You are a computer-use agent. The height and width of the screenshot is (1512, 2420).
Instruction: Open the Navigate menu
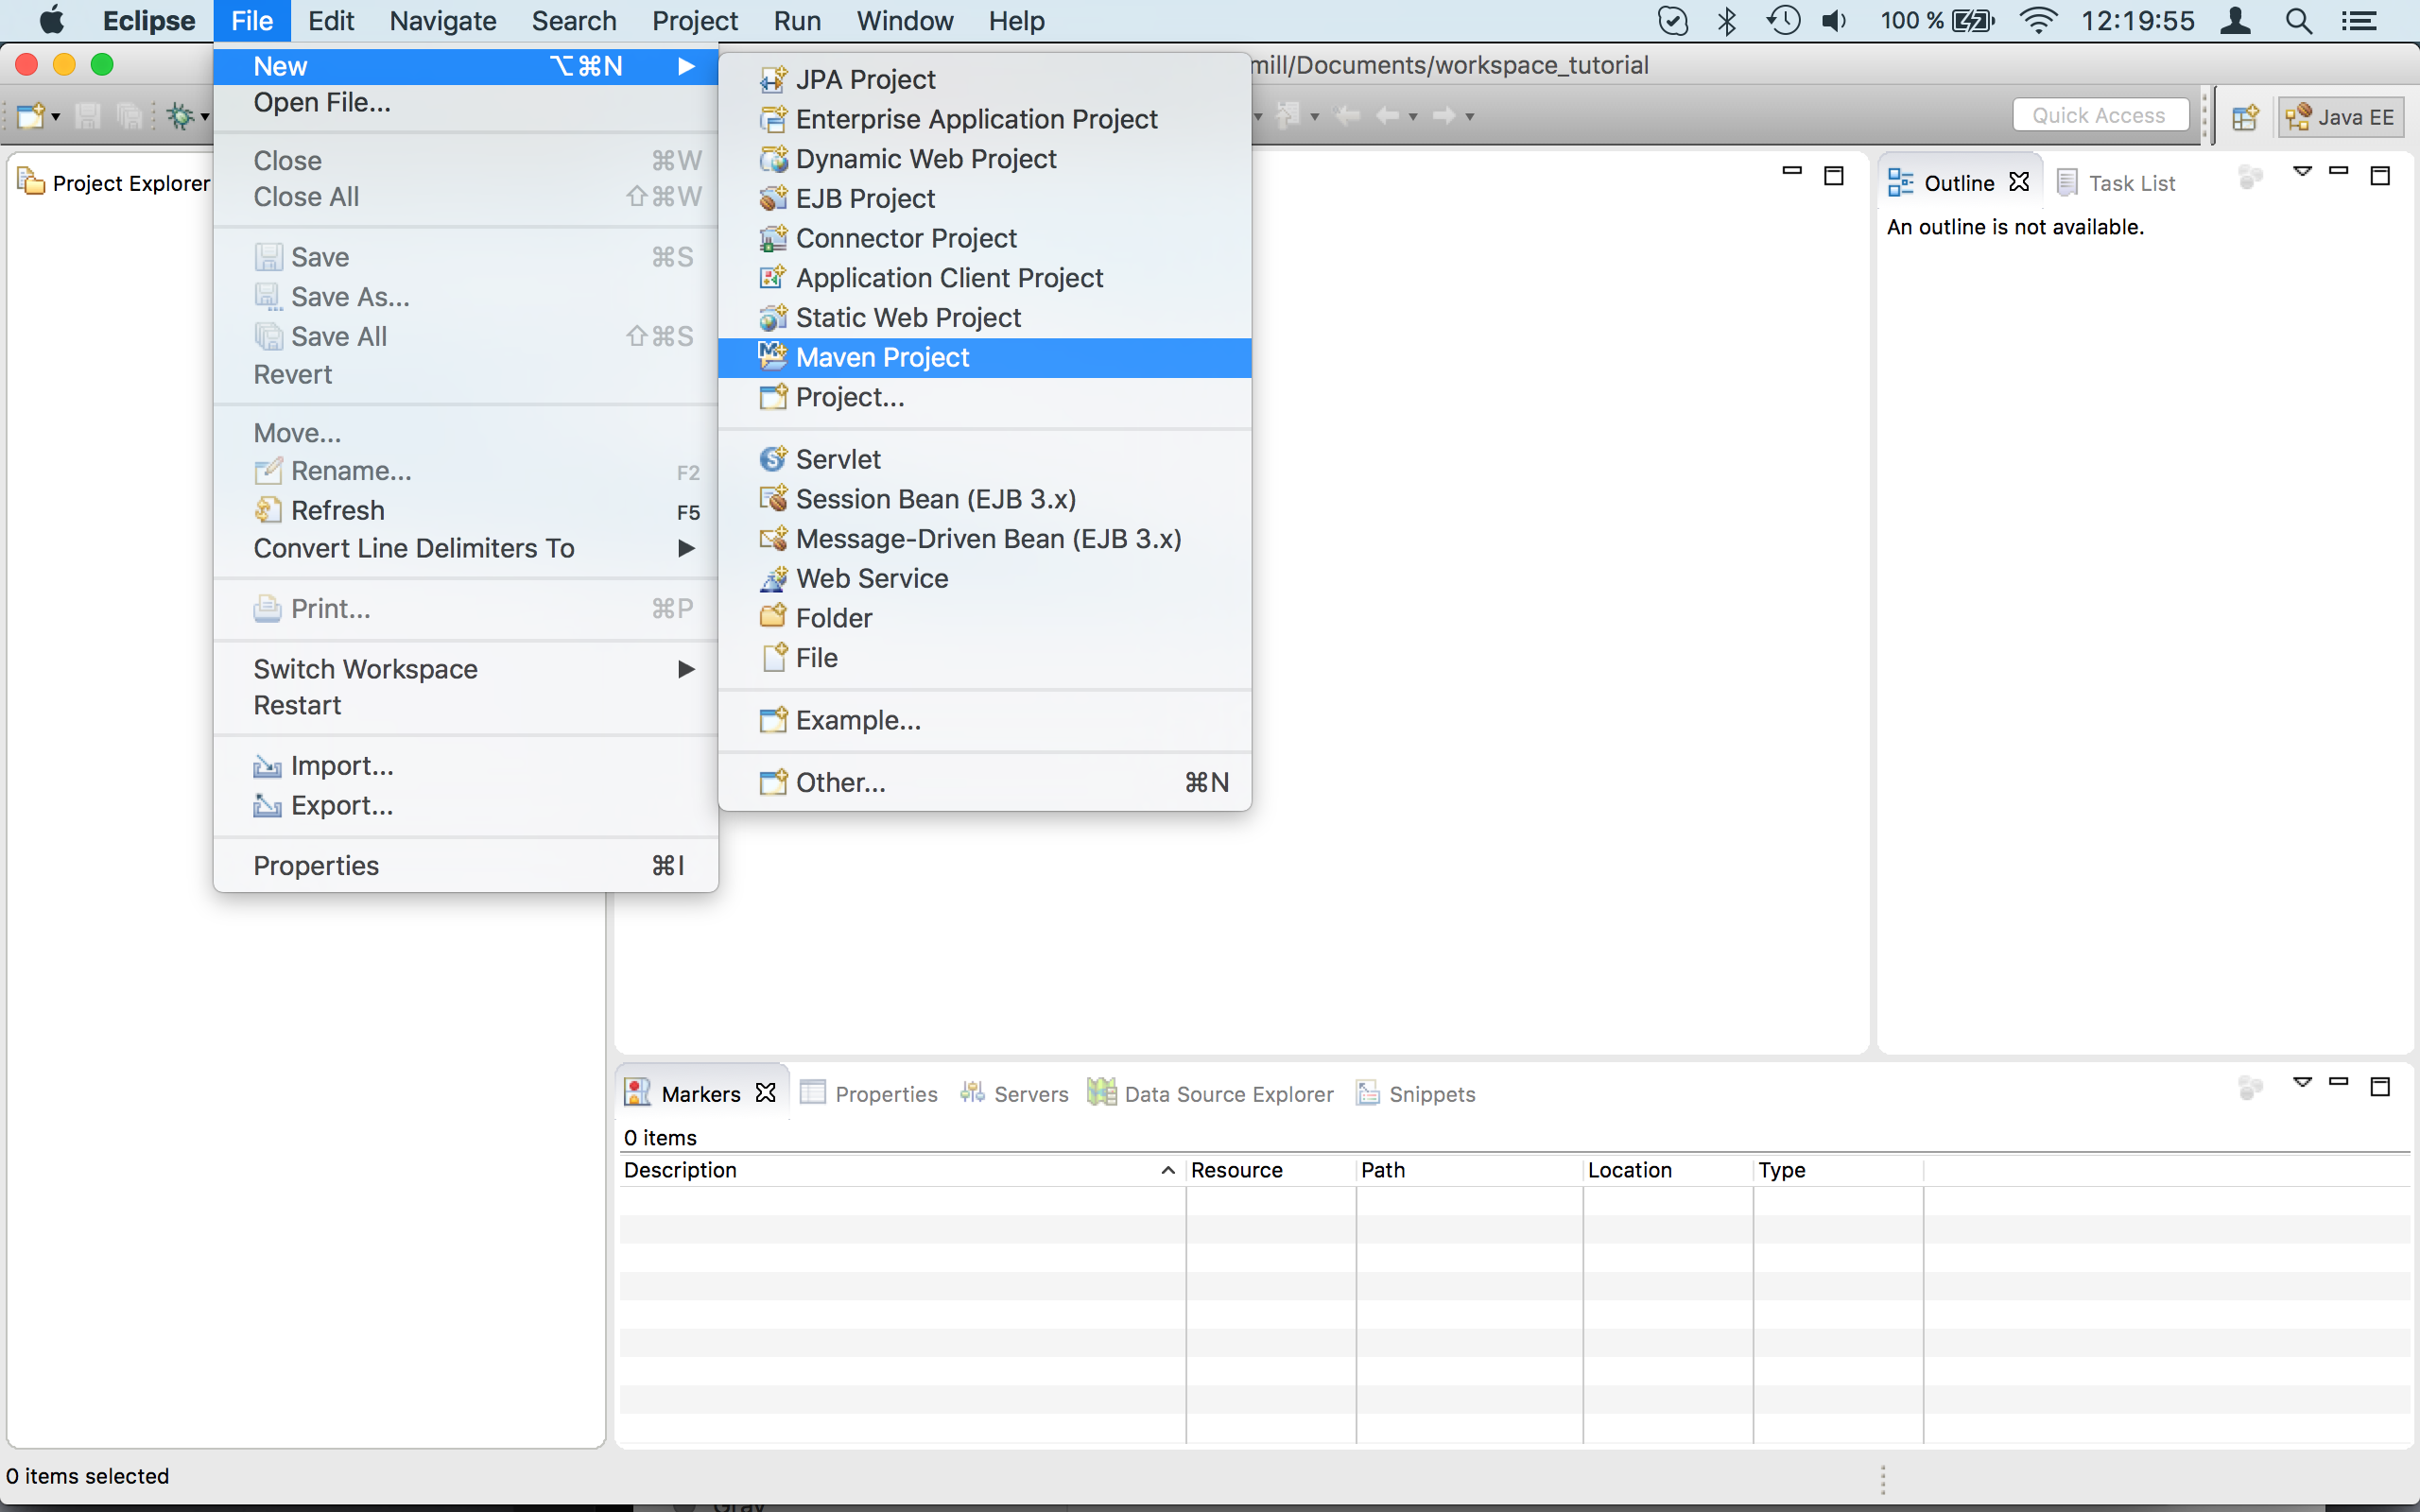pos(443,21)
